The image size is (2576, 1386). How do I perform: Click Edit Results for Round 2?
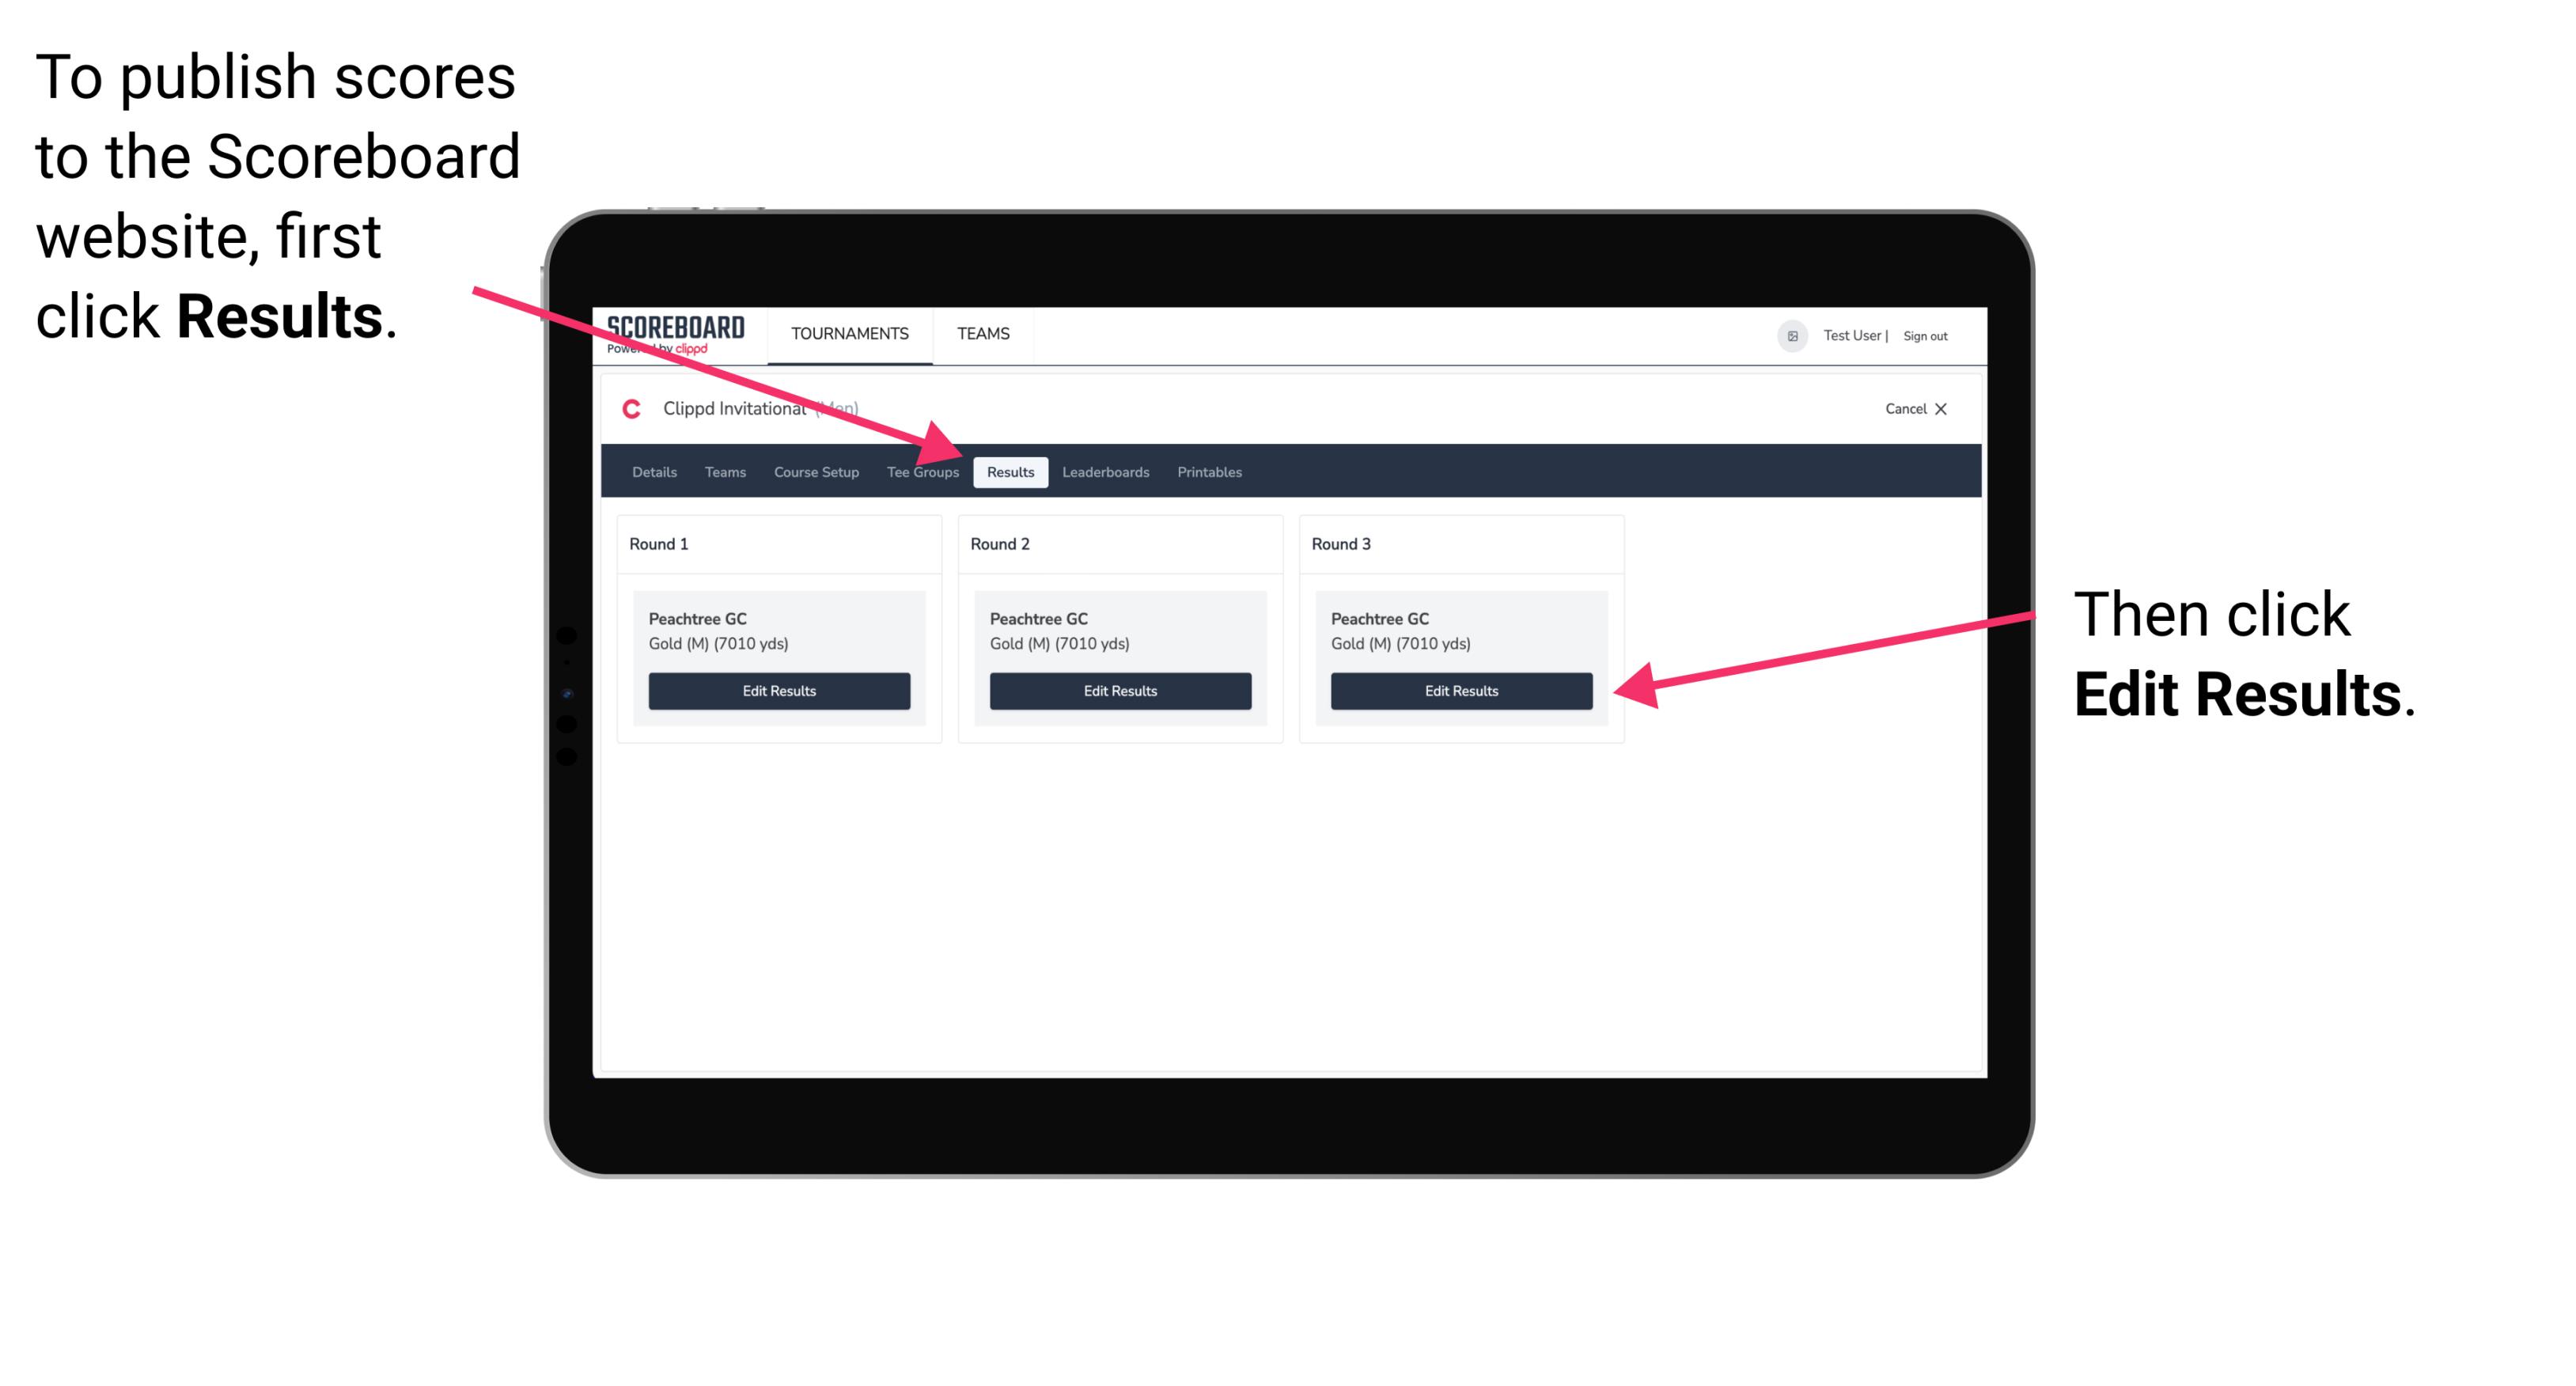click(x=1119, y=690)
